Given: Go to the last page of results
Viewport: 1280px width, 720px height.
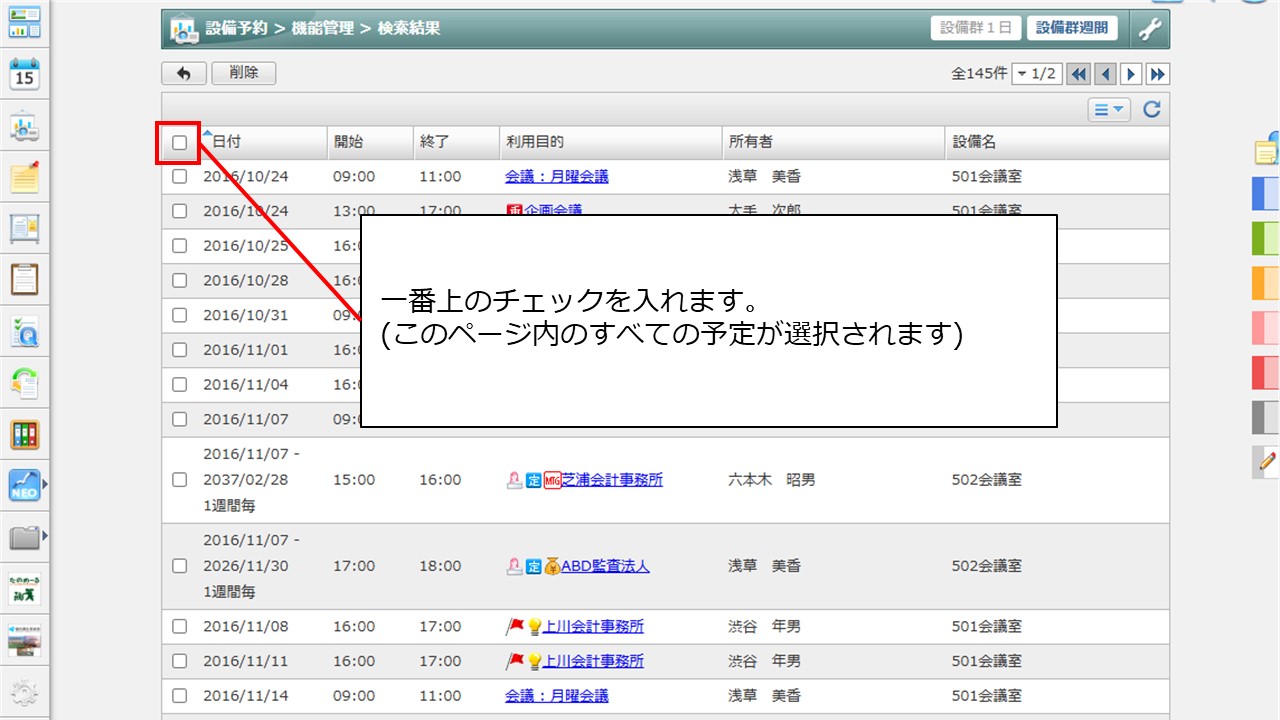Looking at the screenshot, I should (1158, 74).
